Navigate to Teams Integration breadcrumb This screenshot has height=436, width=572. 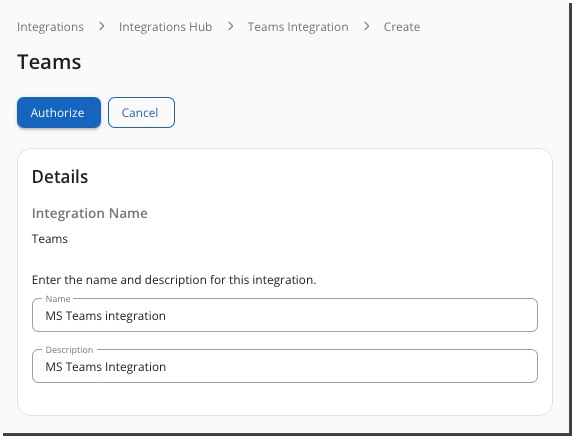coord(298,27)
